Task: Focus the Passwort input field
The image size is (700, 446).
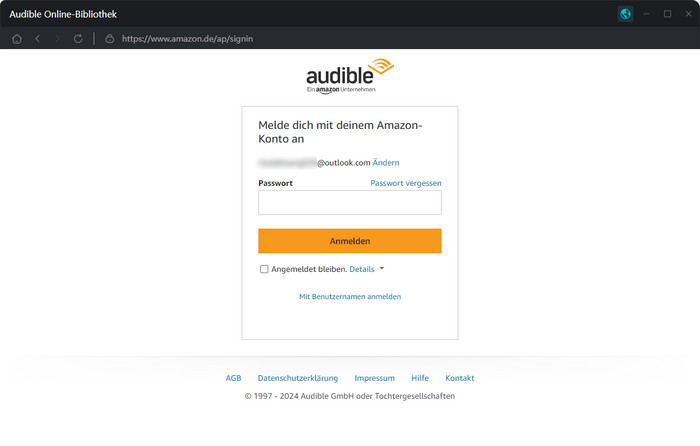Action: [x=350, y=203]
